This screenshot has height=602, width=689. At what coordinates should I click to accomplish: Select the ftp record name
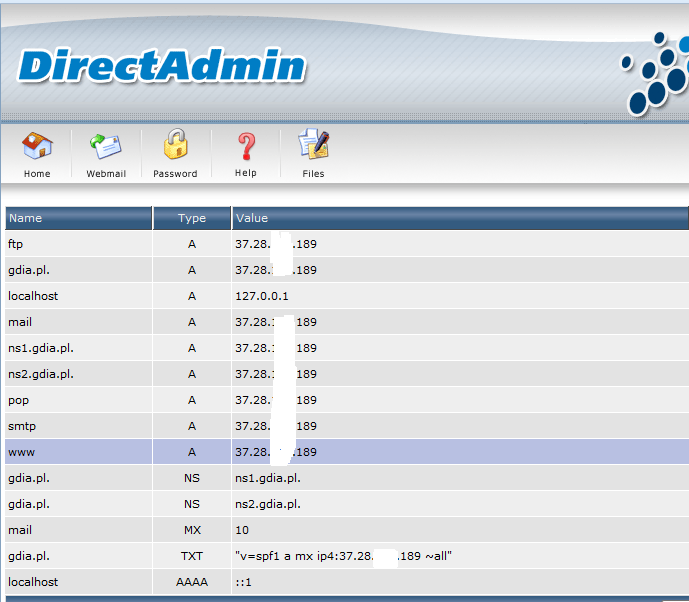15,244
